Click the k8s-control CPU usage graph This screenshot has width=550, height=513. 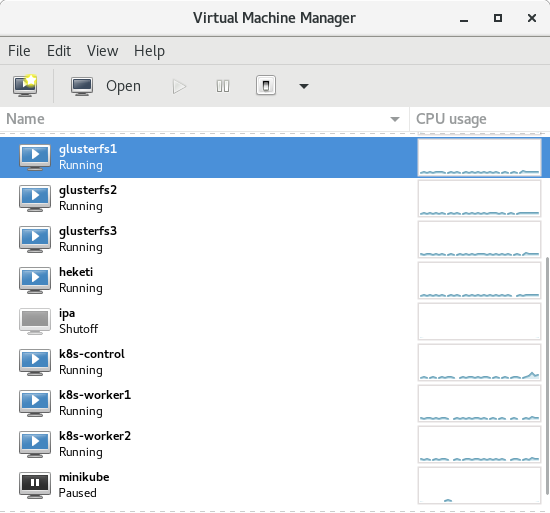tap(479, 362)
